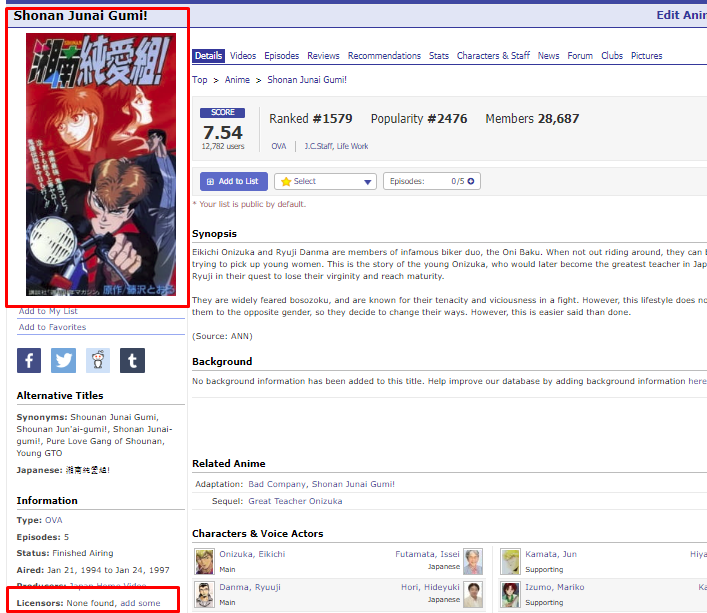707x613 pixels.
Task: Click the J.C.Staff studio link
Action: pos(322,146)
